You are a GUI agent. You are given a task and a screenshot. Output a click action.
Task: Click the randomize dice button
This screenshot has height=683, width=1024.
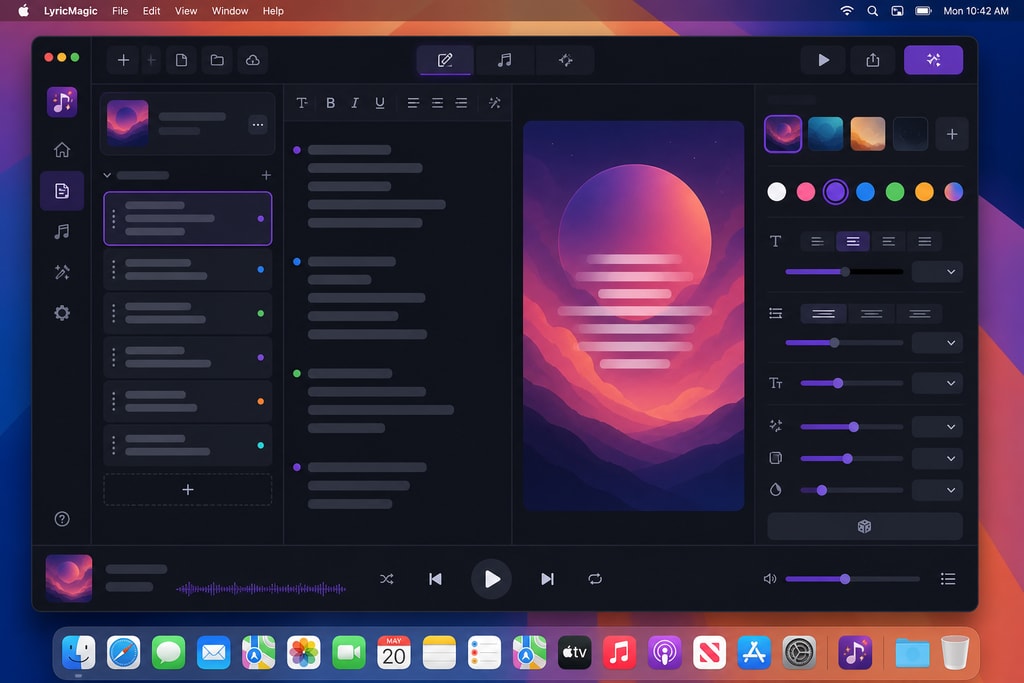[x=864, y=526]
